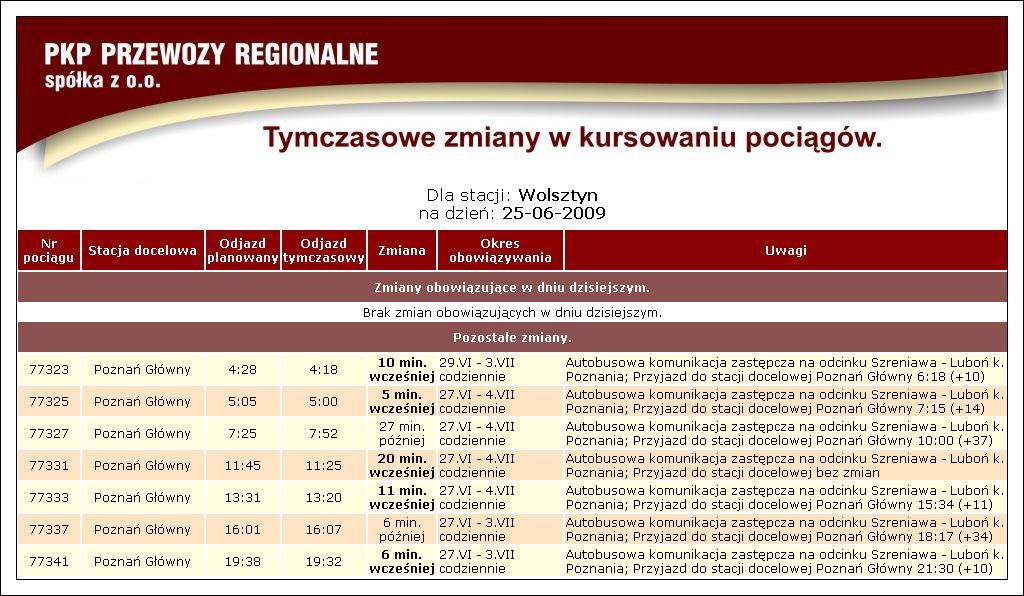The image size is (1024, 596).
Task: Select train number 77333
Action: pos(49,497)
